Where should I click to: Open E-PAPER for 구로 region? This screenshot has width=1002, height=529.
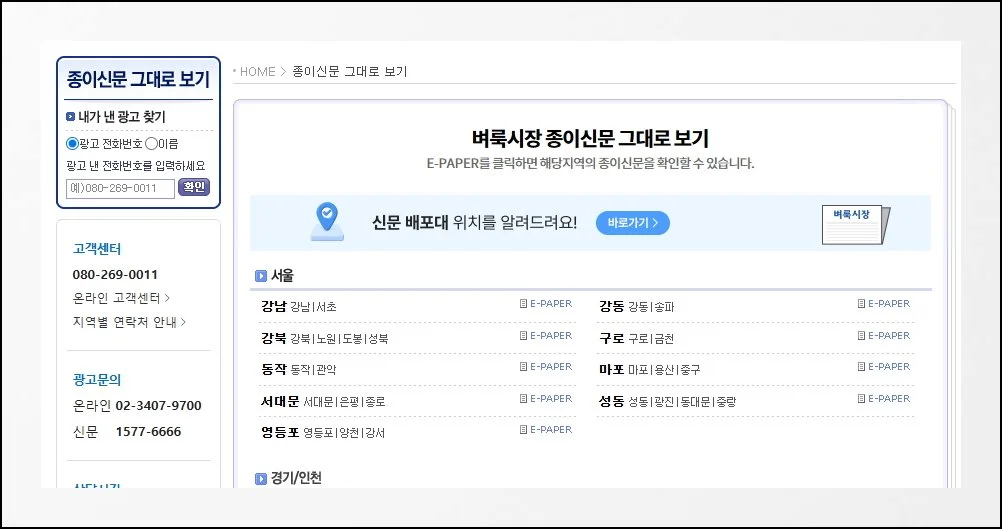coord(884,335)
